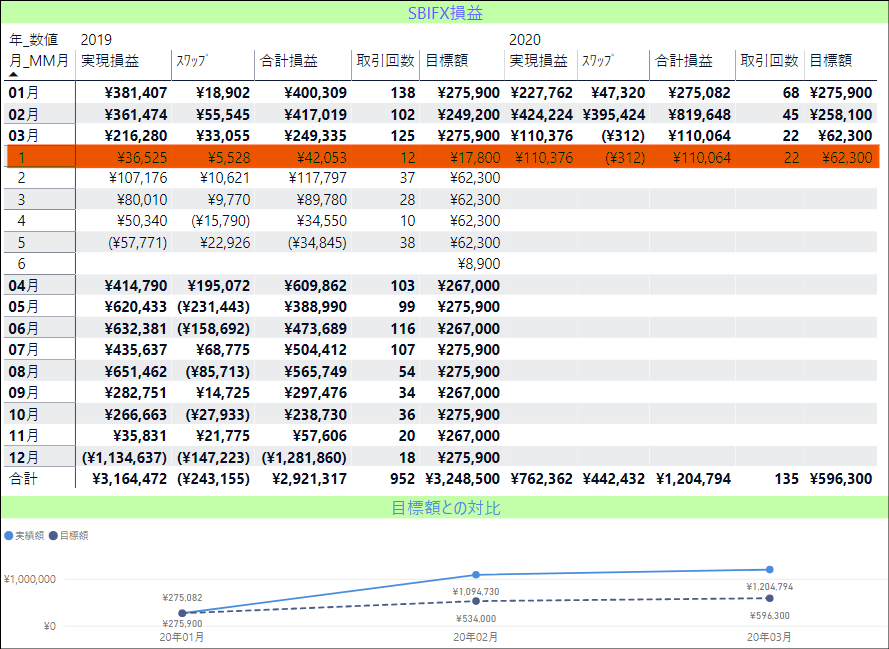Select the 目標額 data point at 20年02月
Screen dimensions: 889x649
pyautogui.click(x=476, y=601)
